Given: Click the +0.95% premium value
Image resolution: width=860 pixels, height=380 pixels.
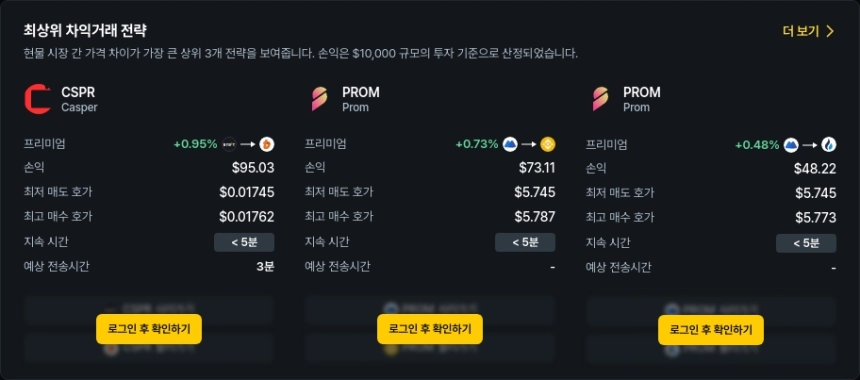Looking at the screenshot, I should (x=196, y=145).
